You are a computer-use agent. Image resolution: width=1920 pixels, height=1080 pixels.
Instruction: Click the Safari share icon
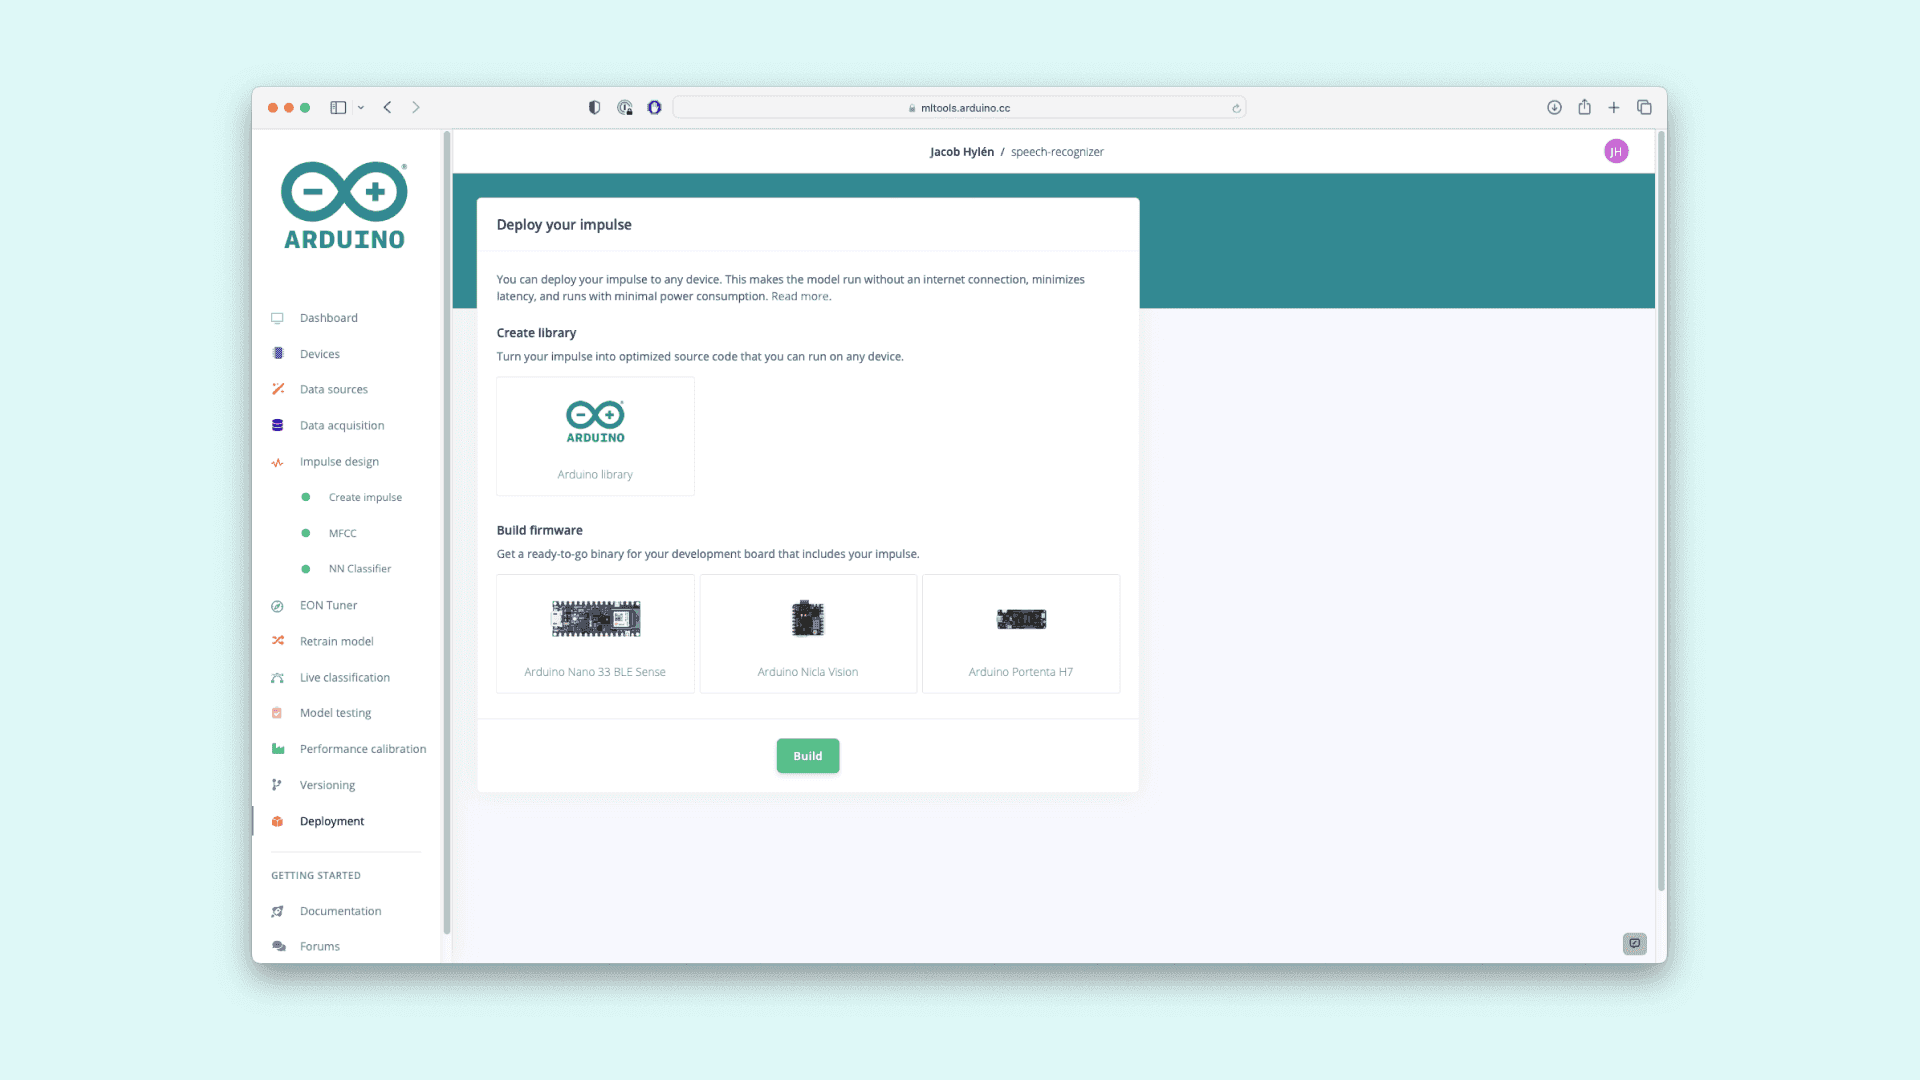pyautogui.click(x=1584, y=107)
